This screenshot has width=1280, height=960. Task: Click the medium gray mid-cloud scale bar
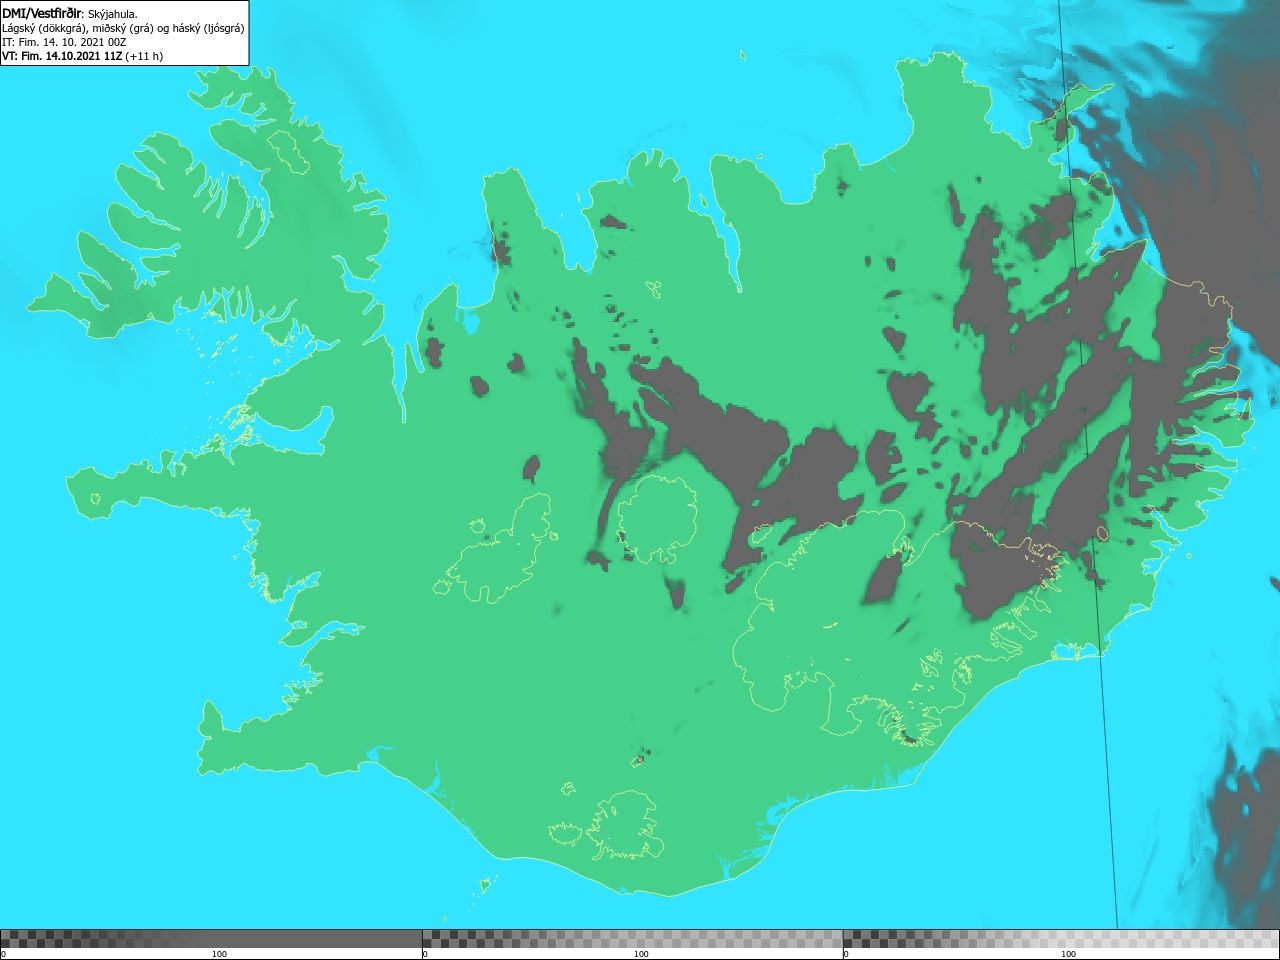point(632,939)
